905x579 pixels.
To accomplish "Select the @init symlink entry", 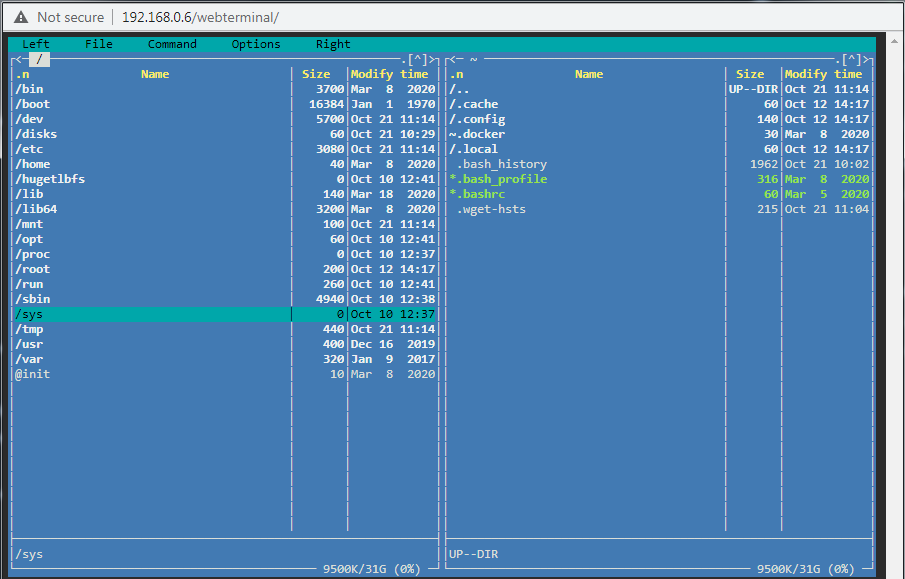I will pos(225,374).
